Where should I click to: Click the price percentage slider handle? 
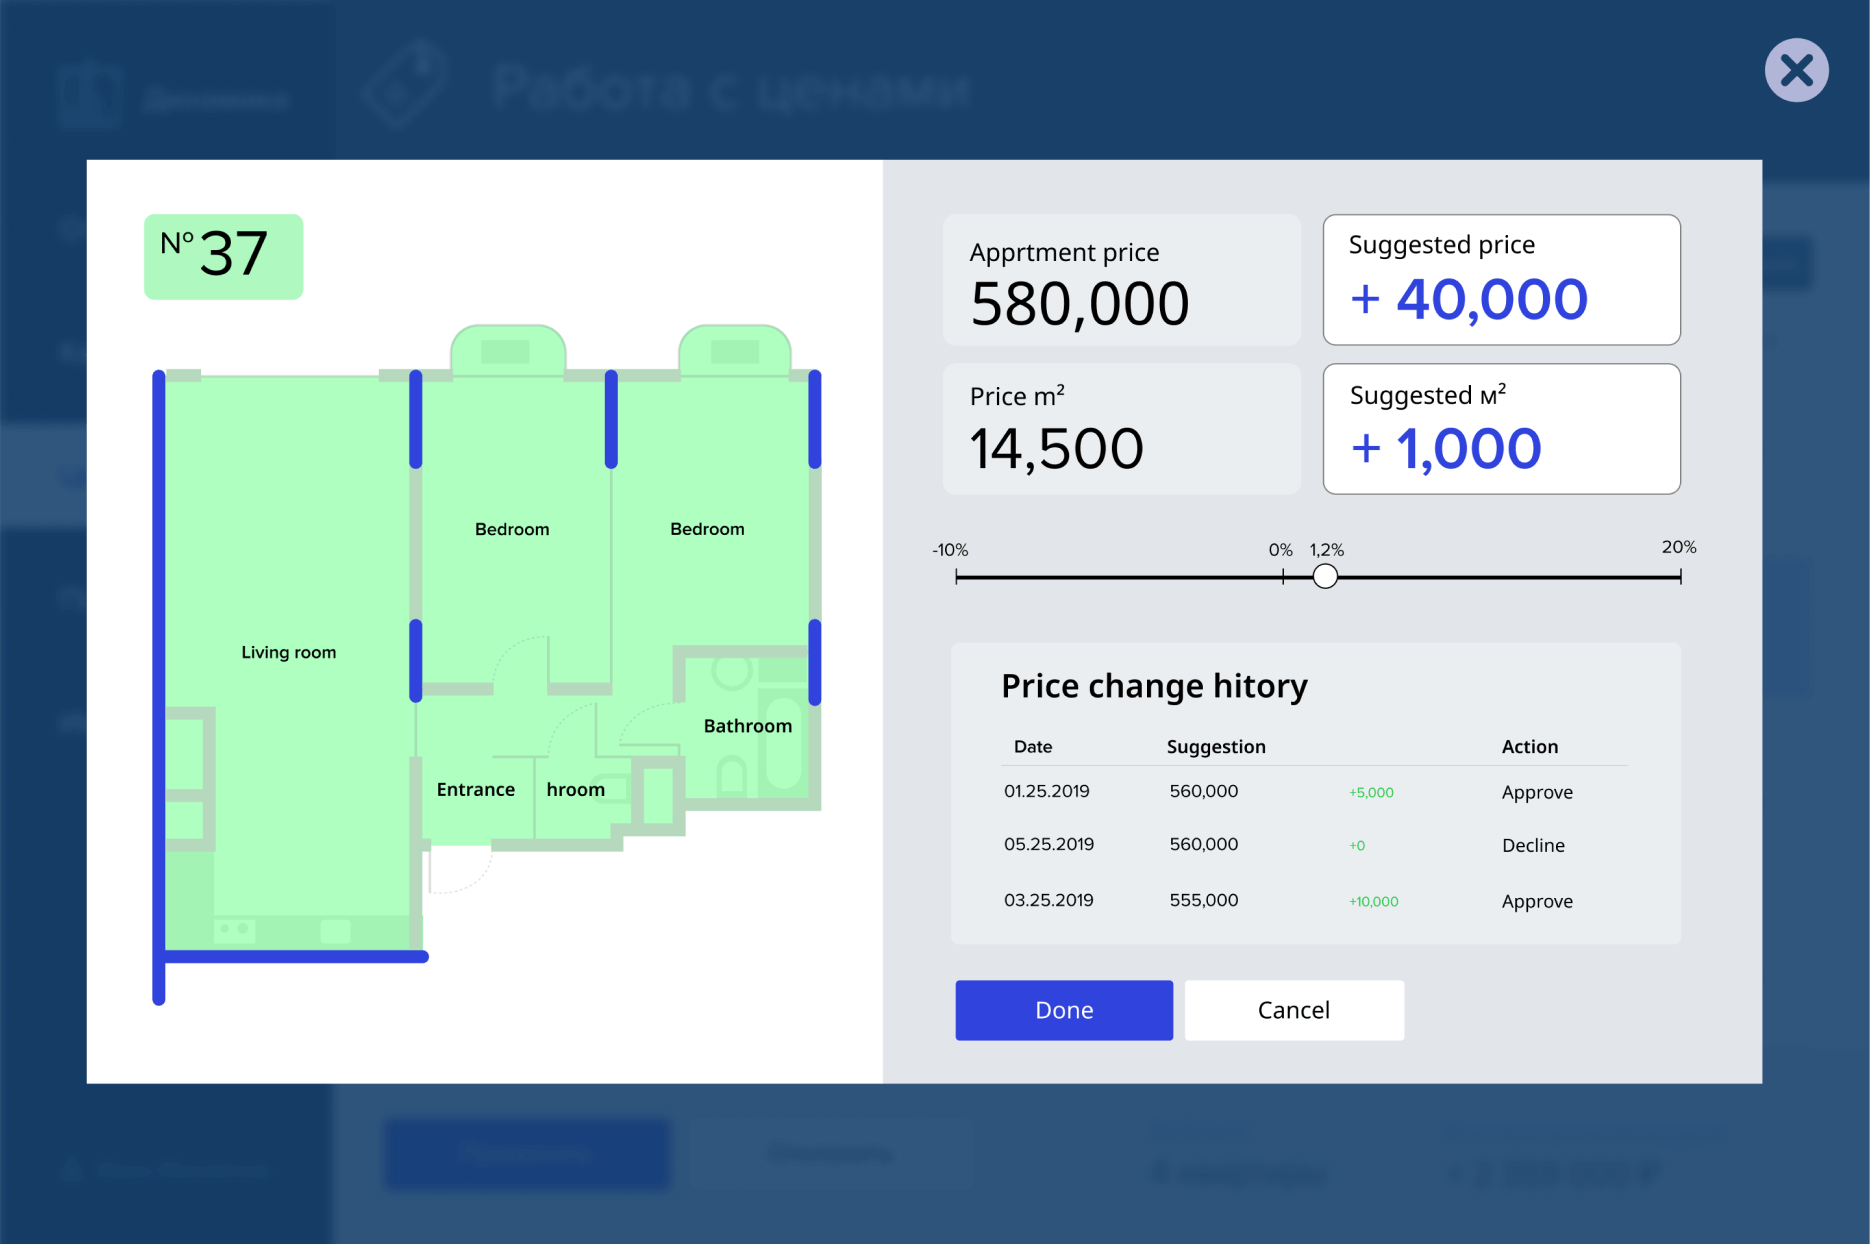coord(1325,576)
